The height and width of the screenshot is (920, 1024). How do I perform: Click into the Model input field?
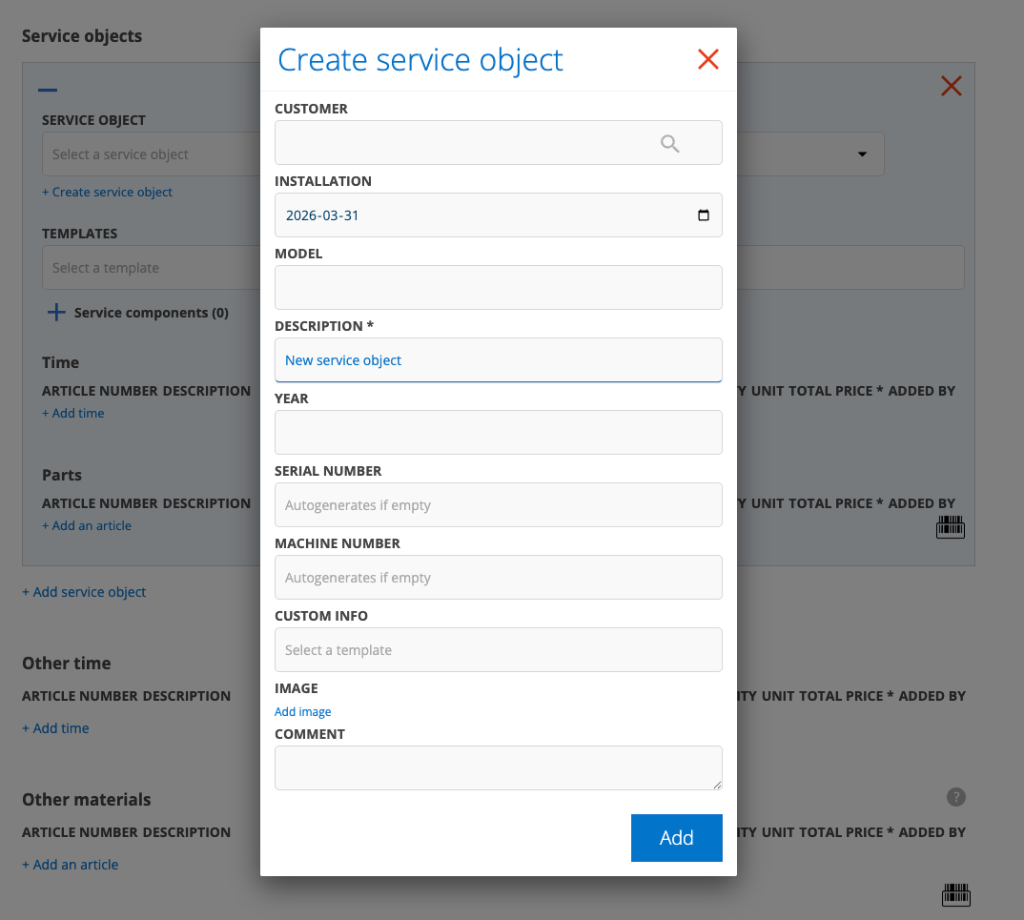[498, 288]
